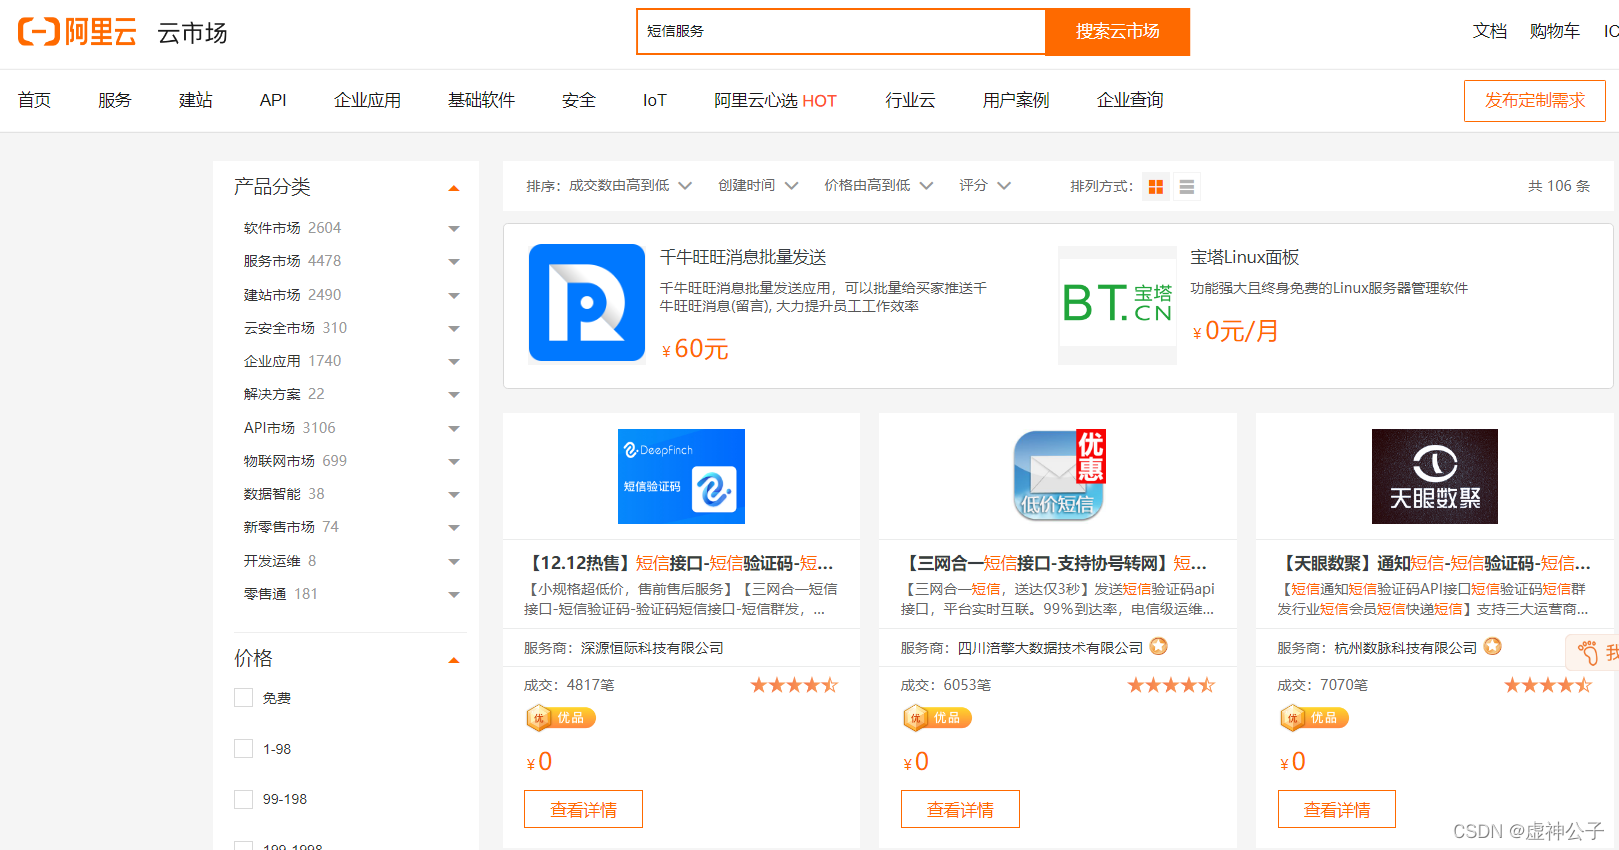
Task: Open 天眼数聚 product image
Action: point(1435,476)
